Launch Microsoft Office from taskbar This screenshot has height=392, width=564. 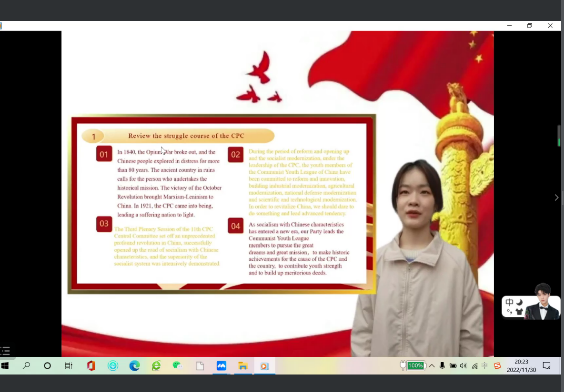91,366
